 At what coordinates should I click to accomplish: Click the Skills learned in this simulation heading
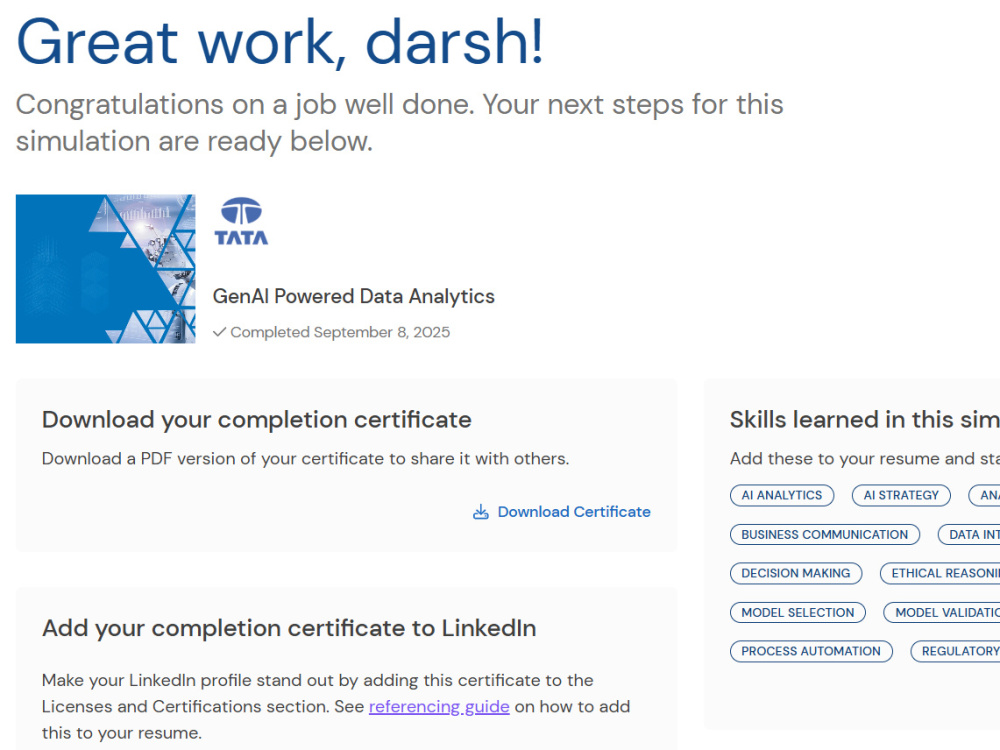click(x=865, y=420)
